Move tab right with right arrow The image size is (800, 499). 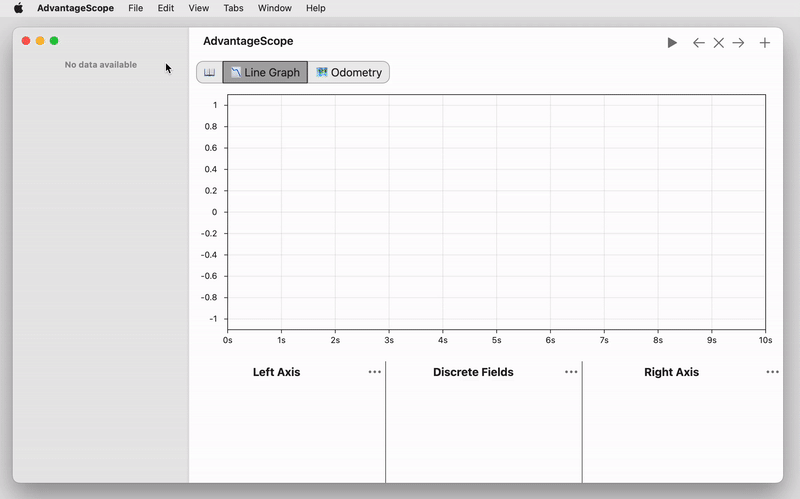click(738, 43)
